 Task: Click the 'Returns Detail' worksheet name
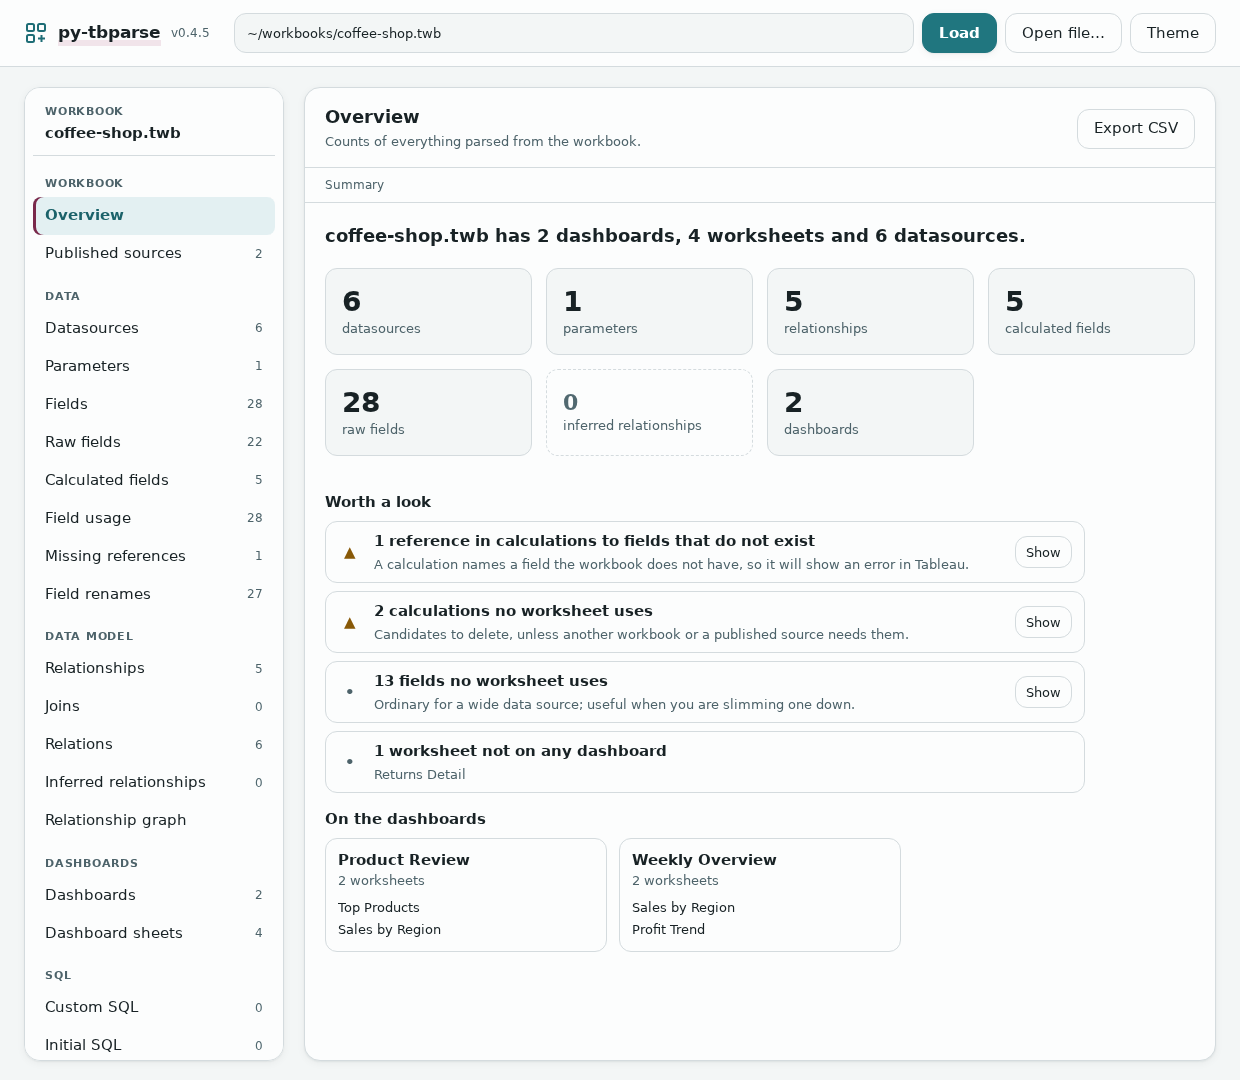tap(420, 775)
